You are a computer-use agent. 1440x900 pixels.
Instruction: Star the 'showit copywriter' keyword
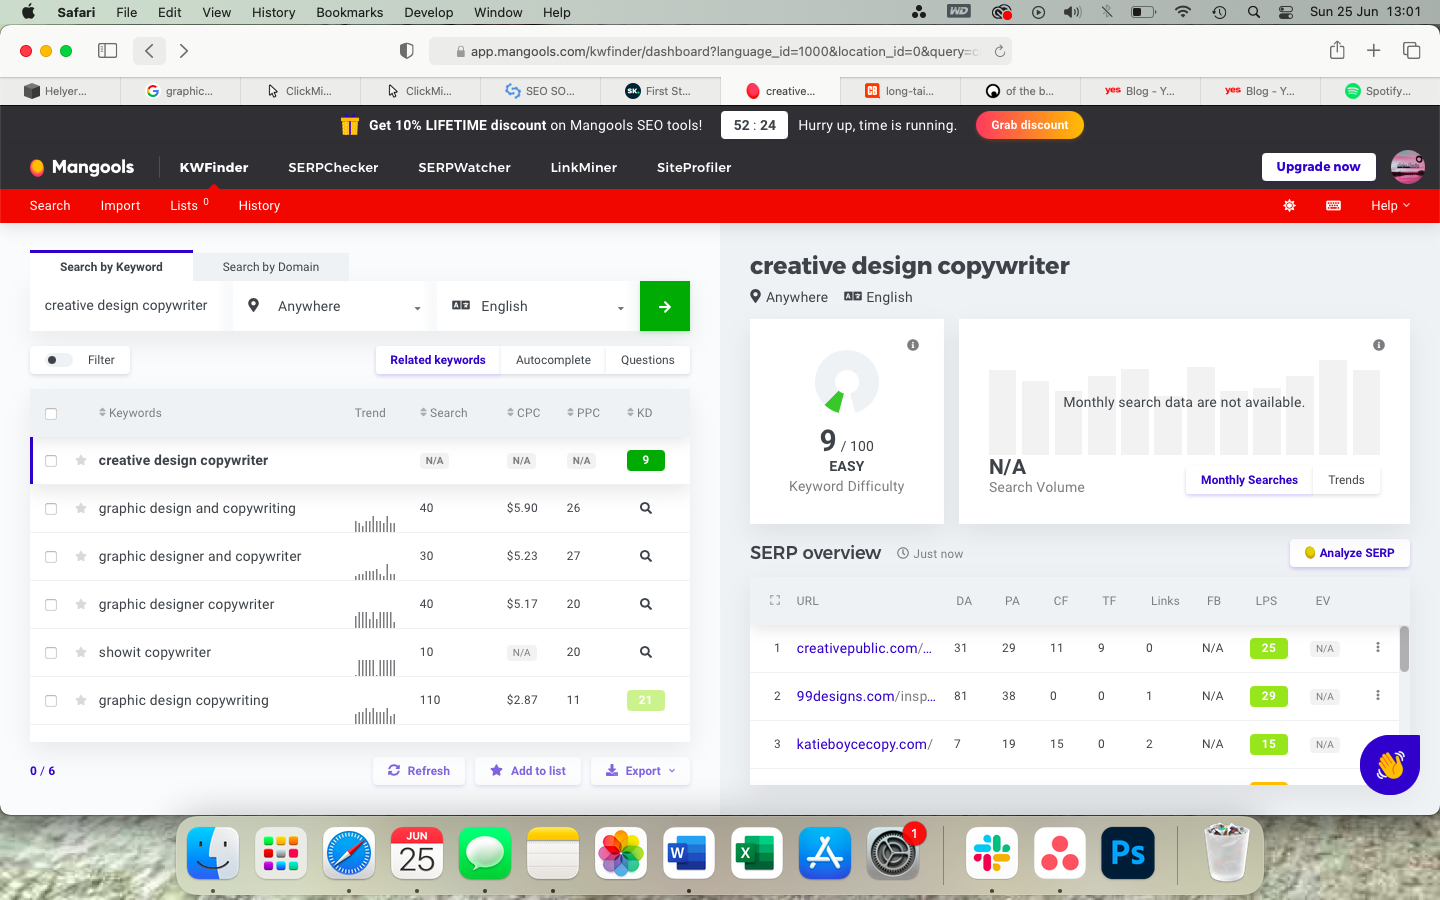pyautogui.click(x=81, y=652)
